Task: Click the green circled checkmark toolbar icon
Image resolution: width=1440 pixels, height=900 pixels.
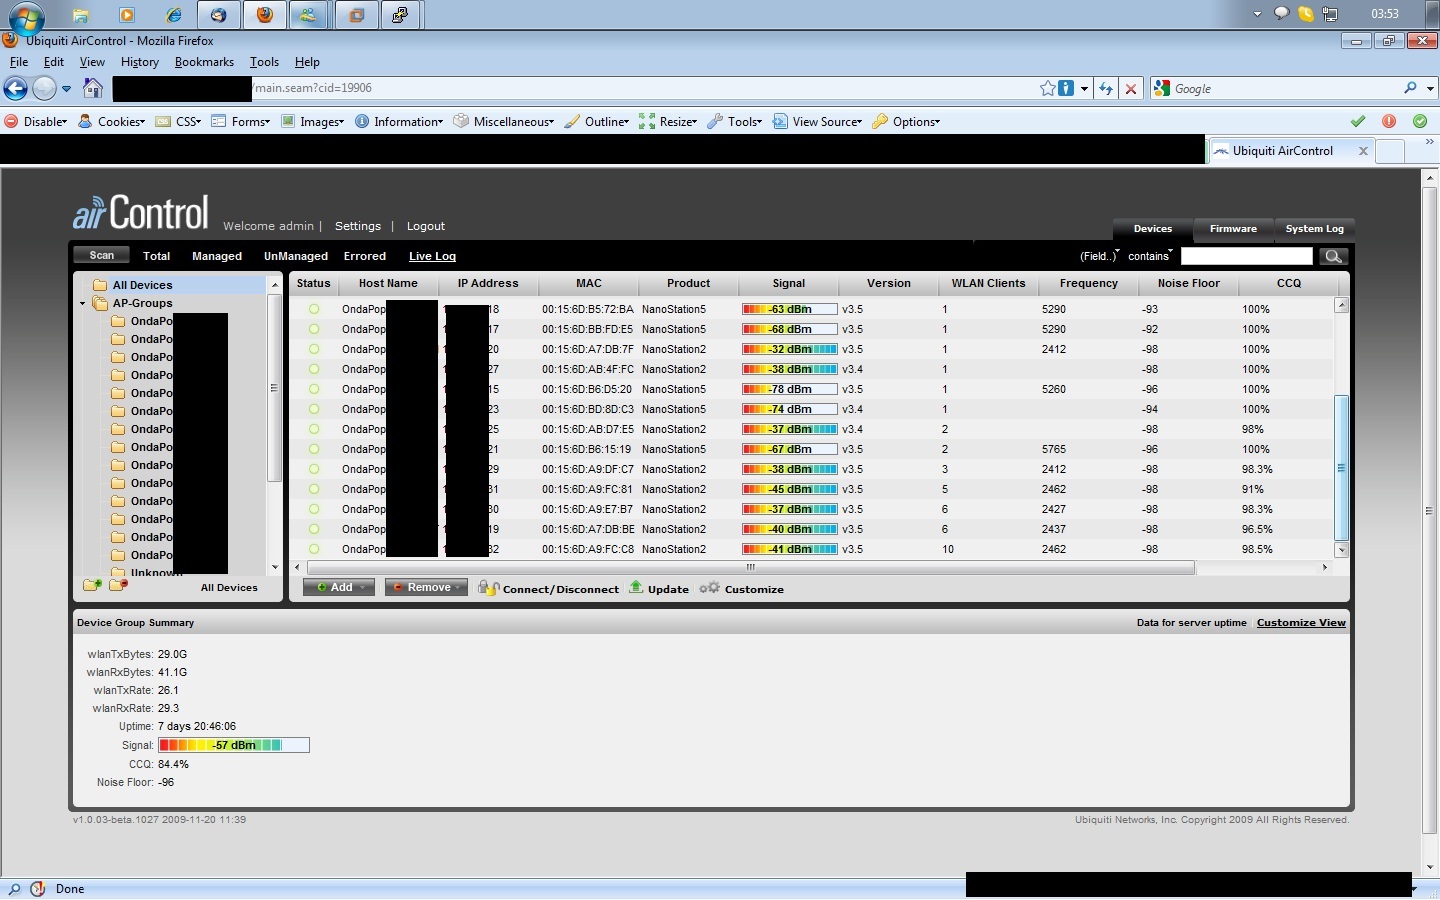Action: pos(1420,121)
